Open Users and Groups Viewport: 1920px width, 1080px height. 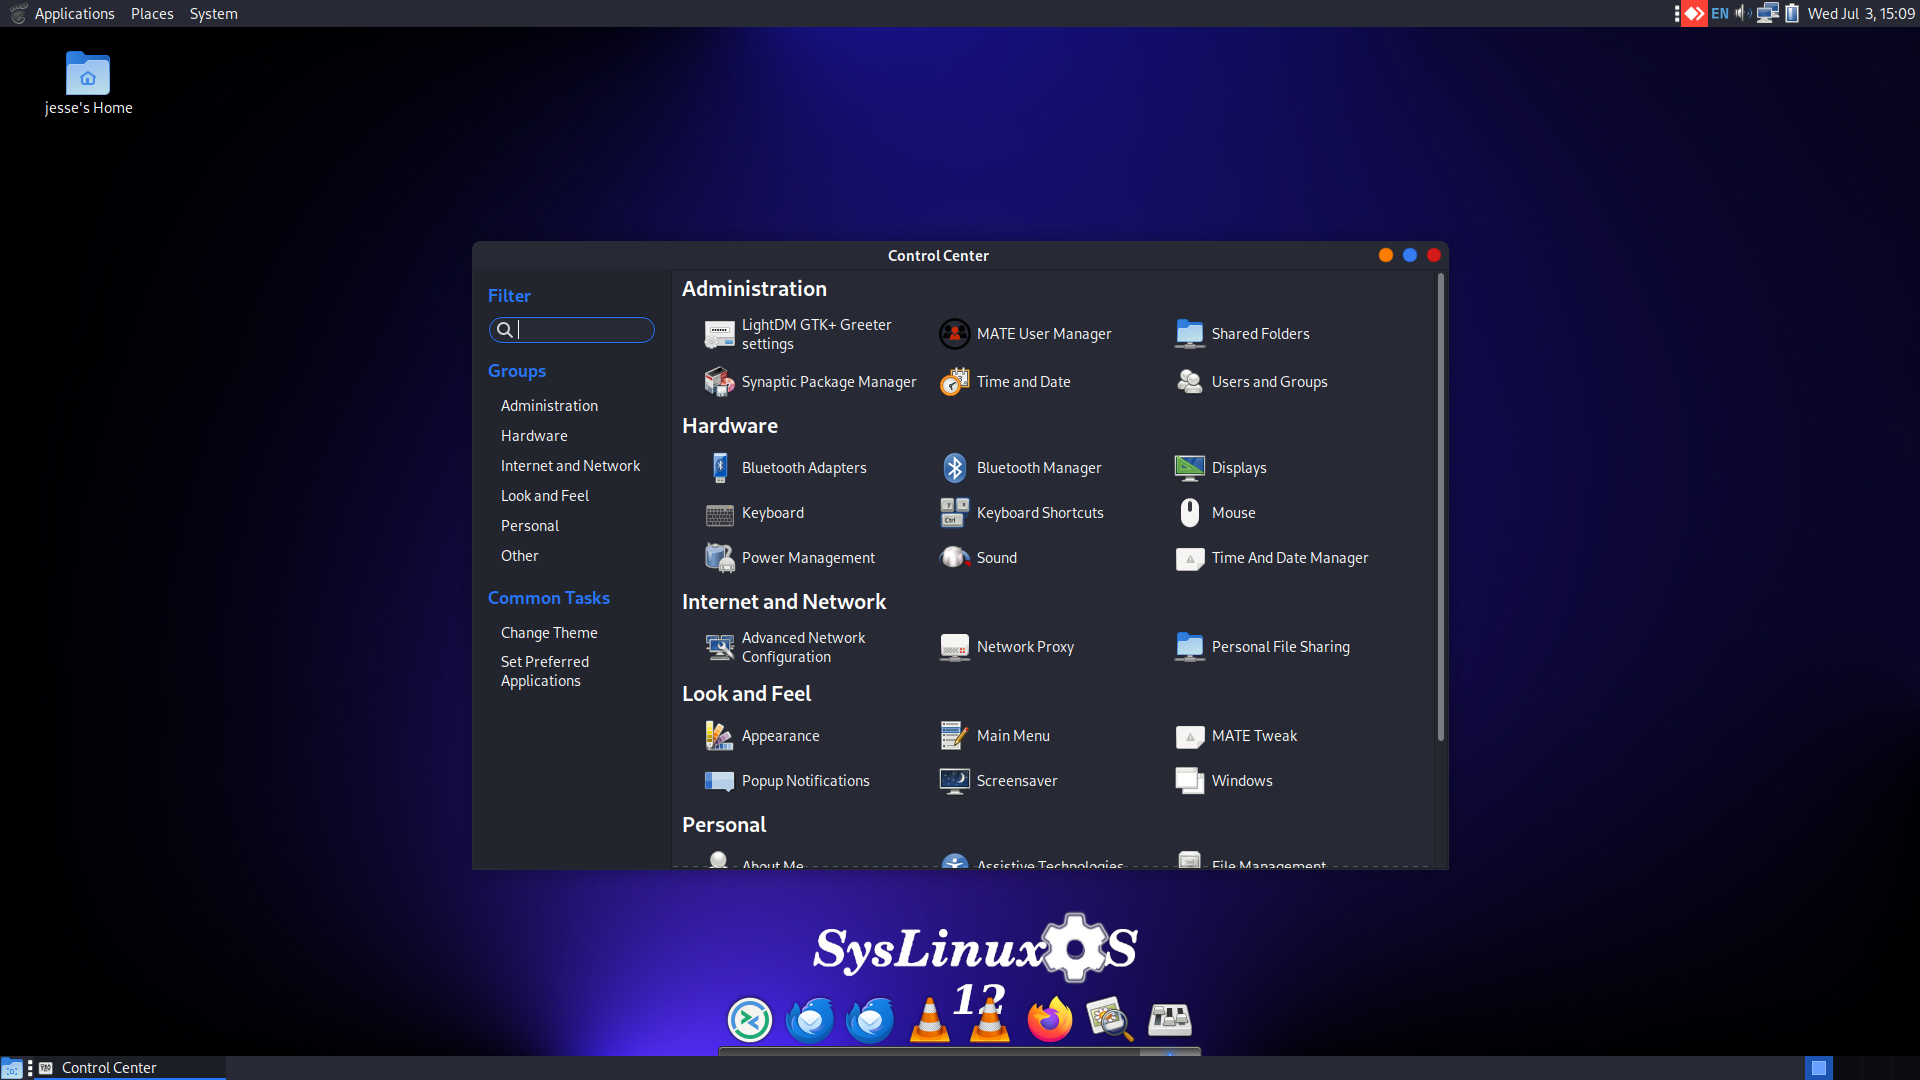(x=1251, y=382)
